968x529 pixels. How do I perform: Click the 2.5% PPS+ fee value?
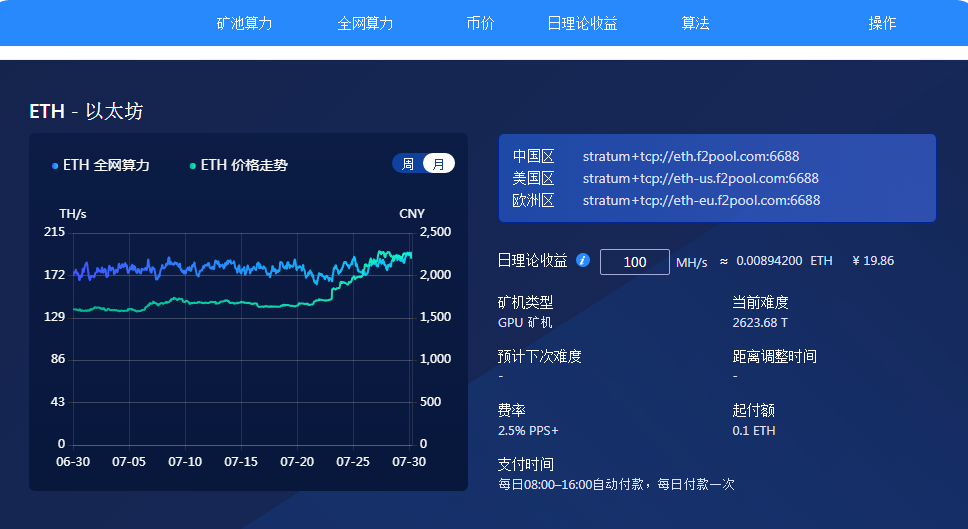pyautogui.click(x=528, y=431)
